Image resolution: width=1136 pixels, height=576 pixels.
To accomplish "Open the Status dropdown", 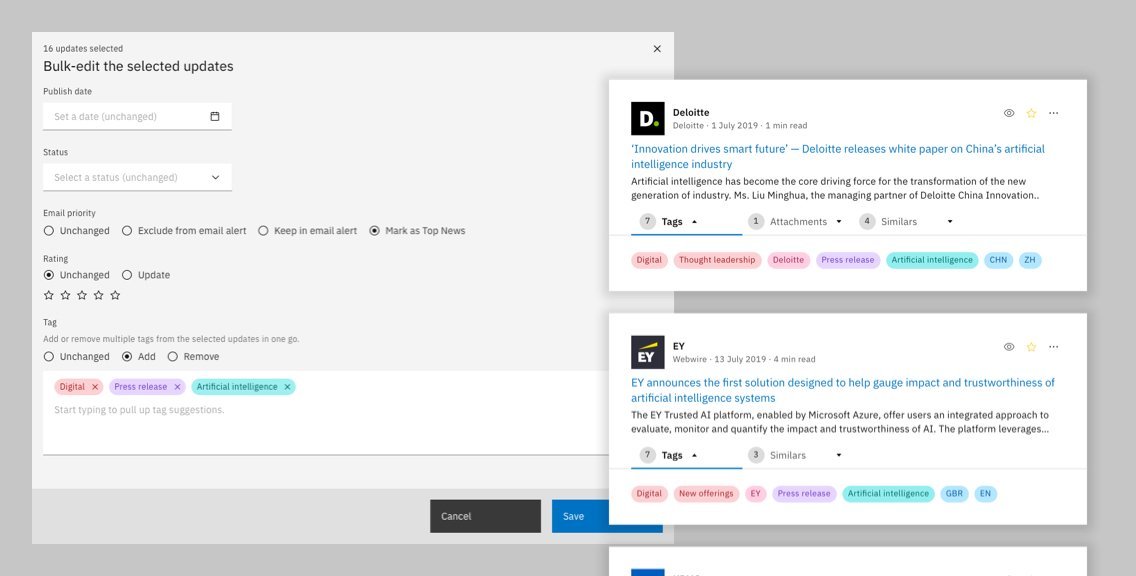I will click(138, 178).
